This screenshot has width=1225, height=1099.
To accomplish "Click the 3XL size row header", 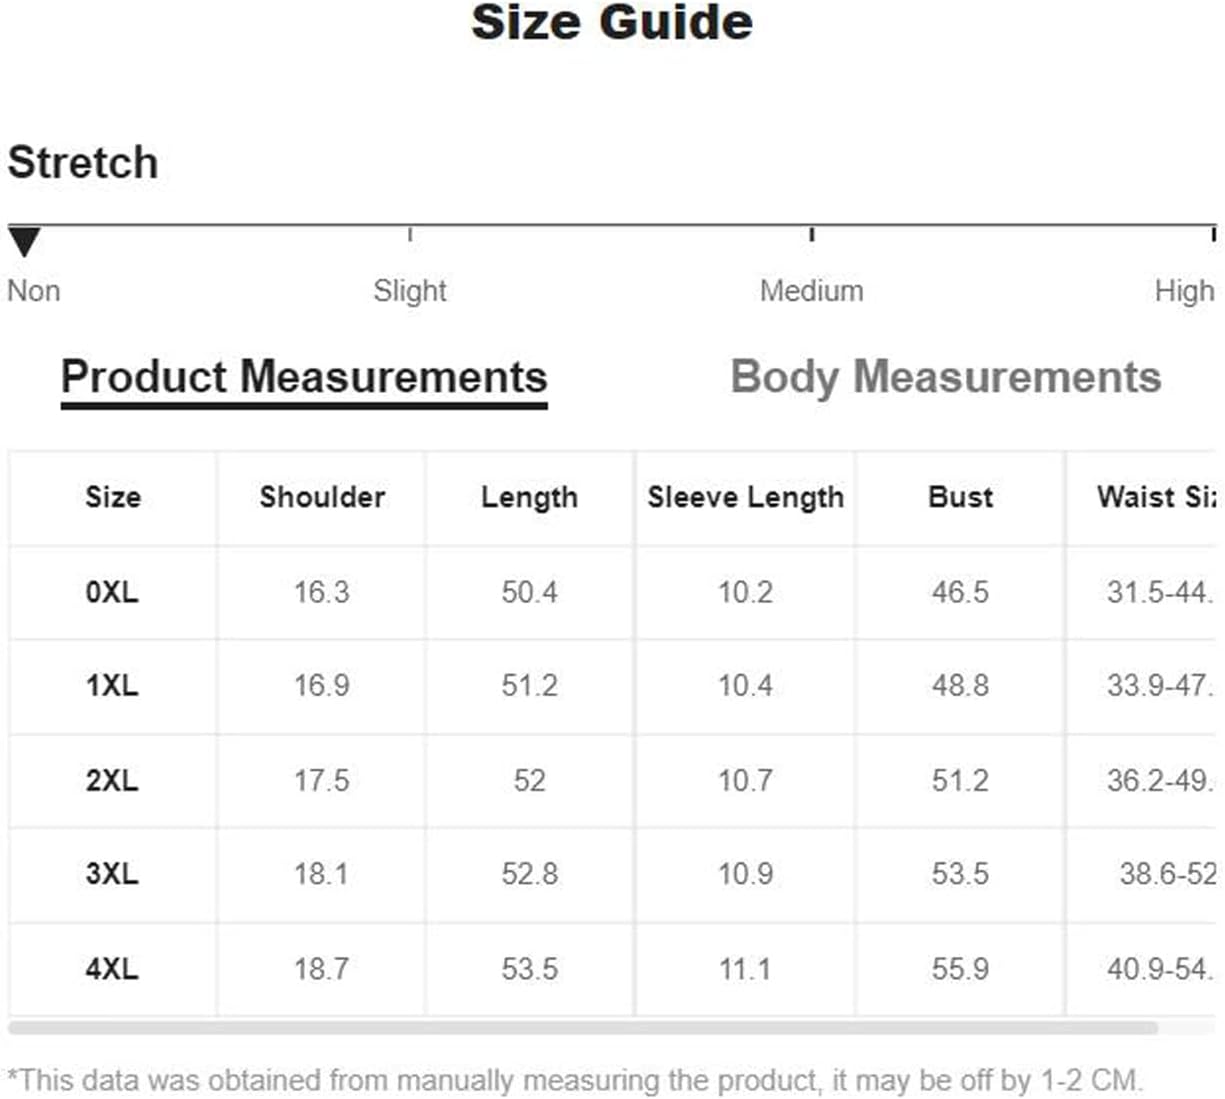I will point(112,874).
